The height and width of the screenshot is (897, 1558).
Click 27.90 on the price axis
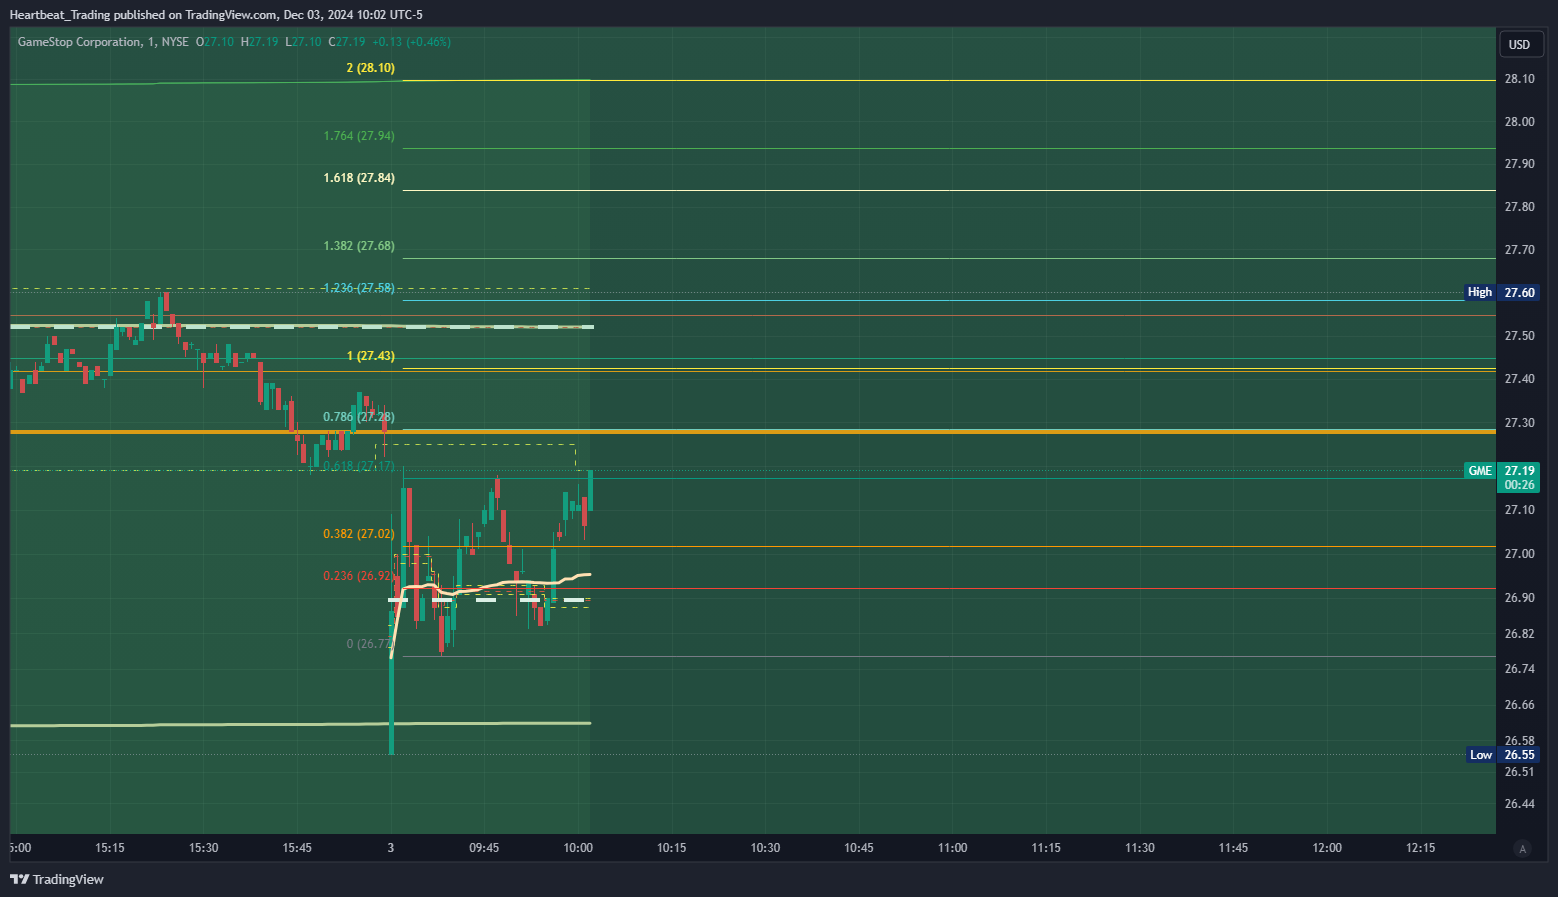pos(1519,164)
